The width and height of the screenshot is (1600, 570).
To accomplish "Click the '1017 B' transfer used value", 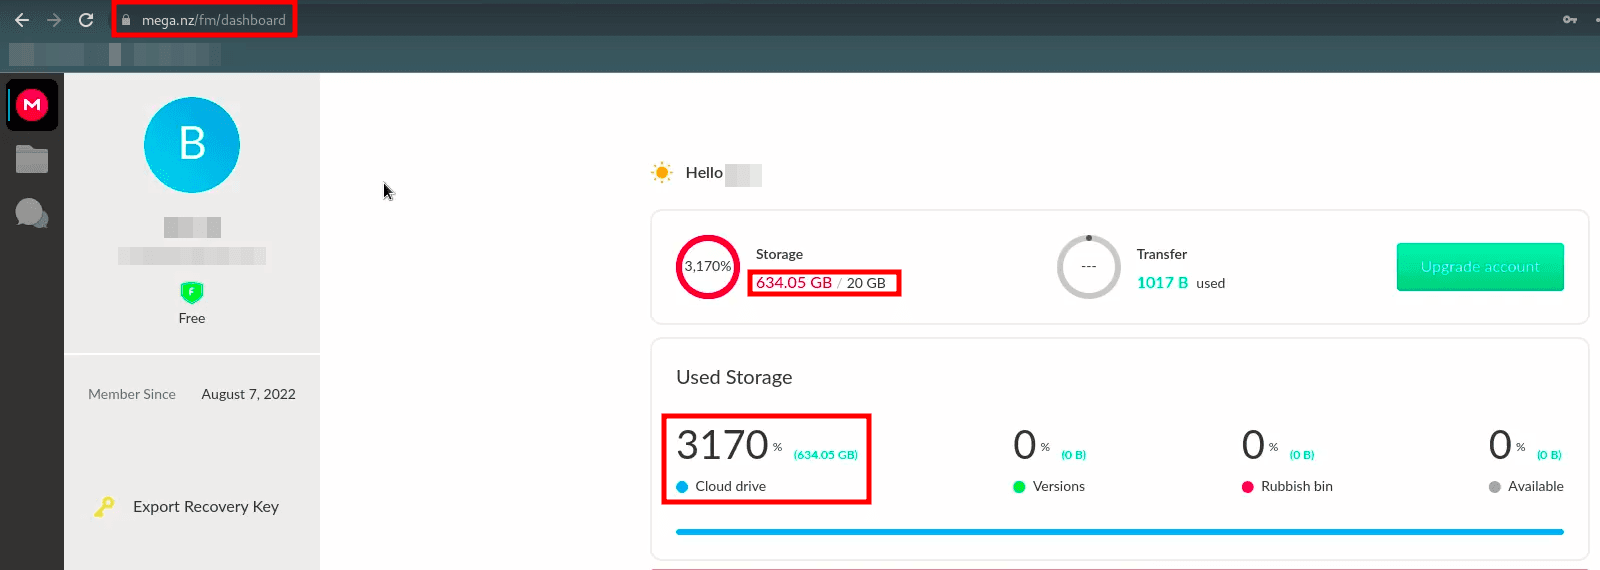I will (x=1162, y=283).
